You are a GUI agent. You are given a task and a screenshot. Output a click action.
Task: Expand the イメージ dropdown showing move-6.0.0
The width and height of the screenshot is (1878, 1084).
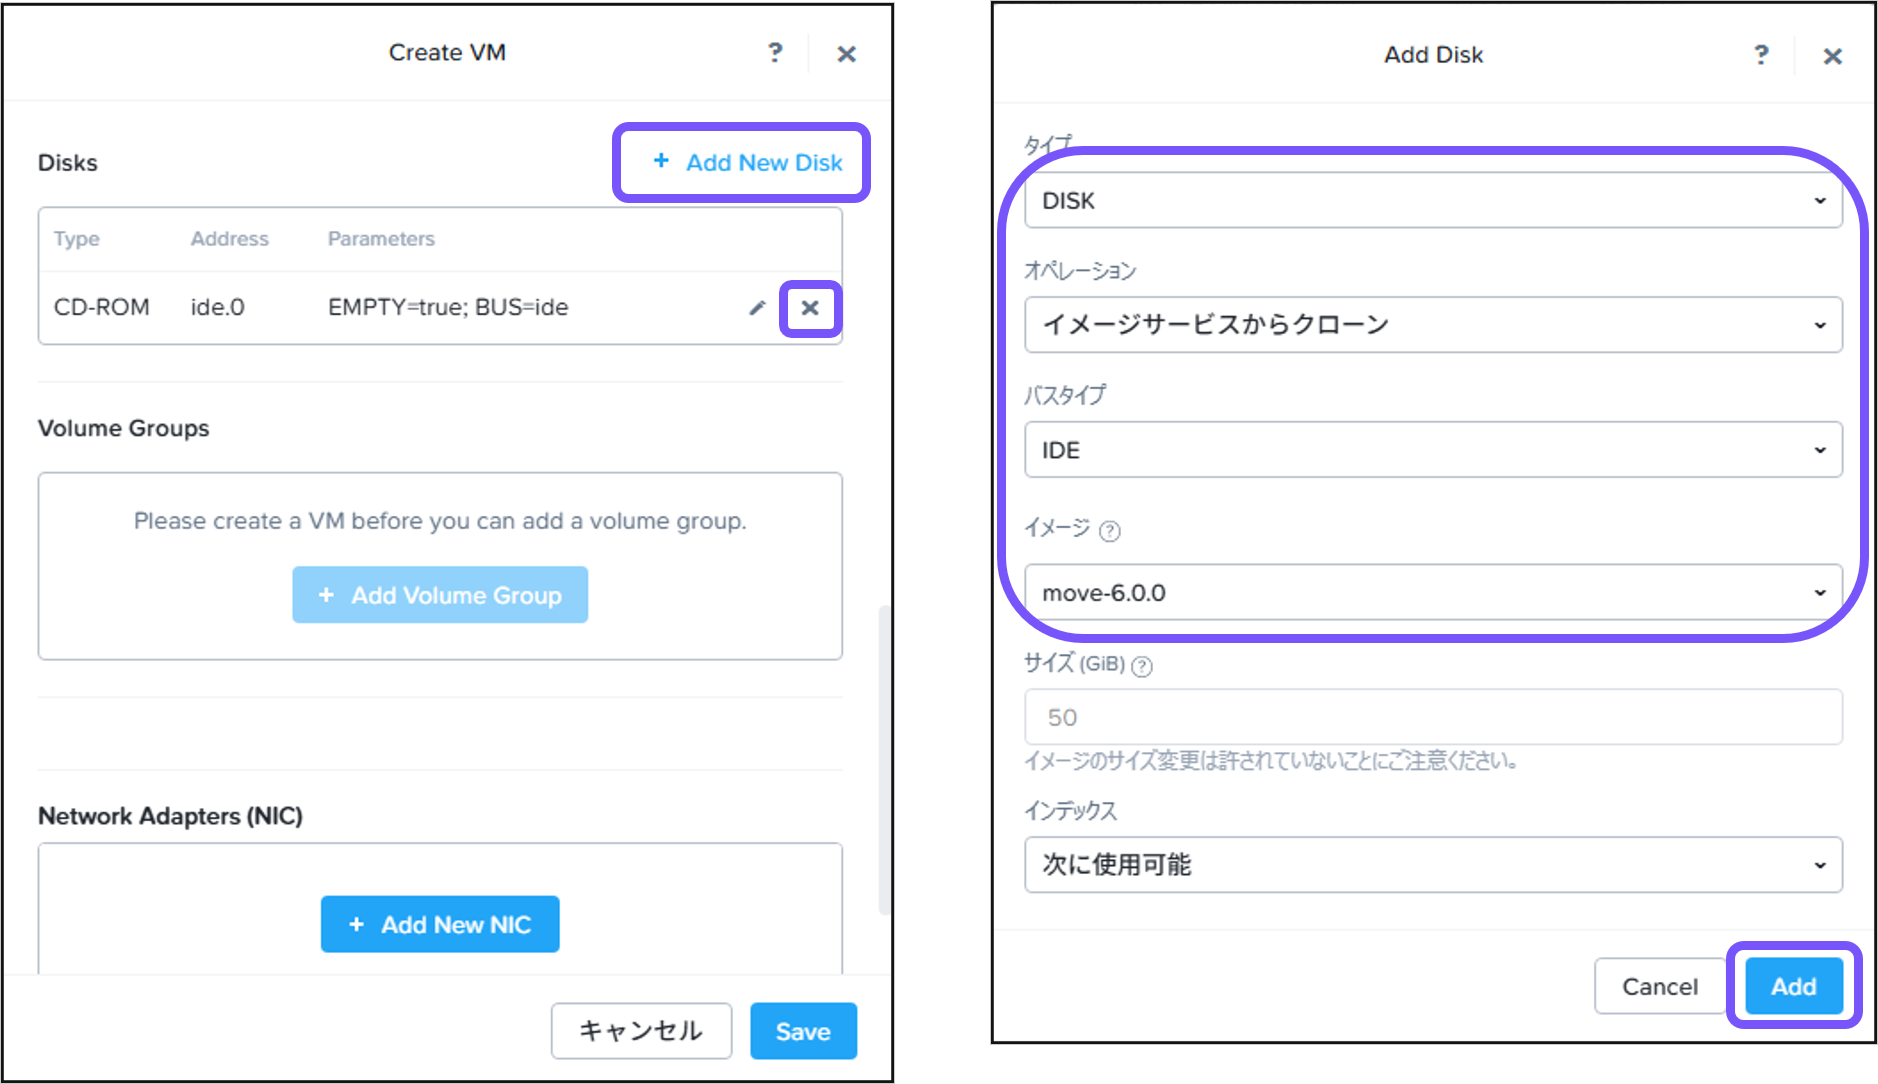1432,593
